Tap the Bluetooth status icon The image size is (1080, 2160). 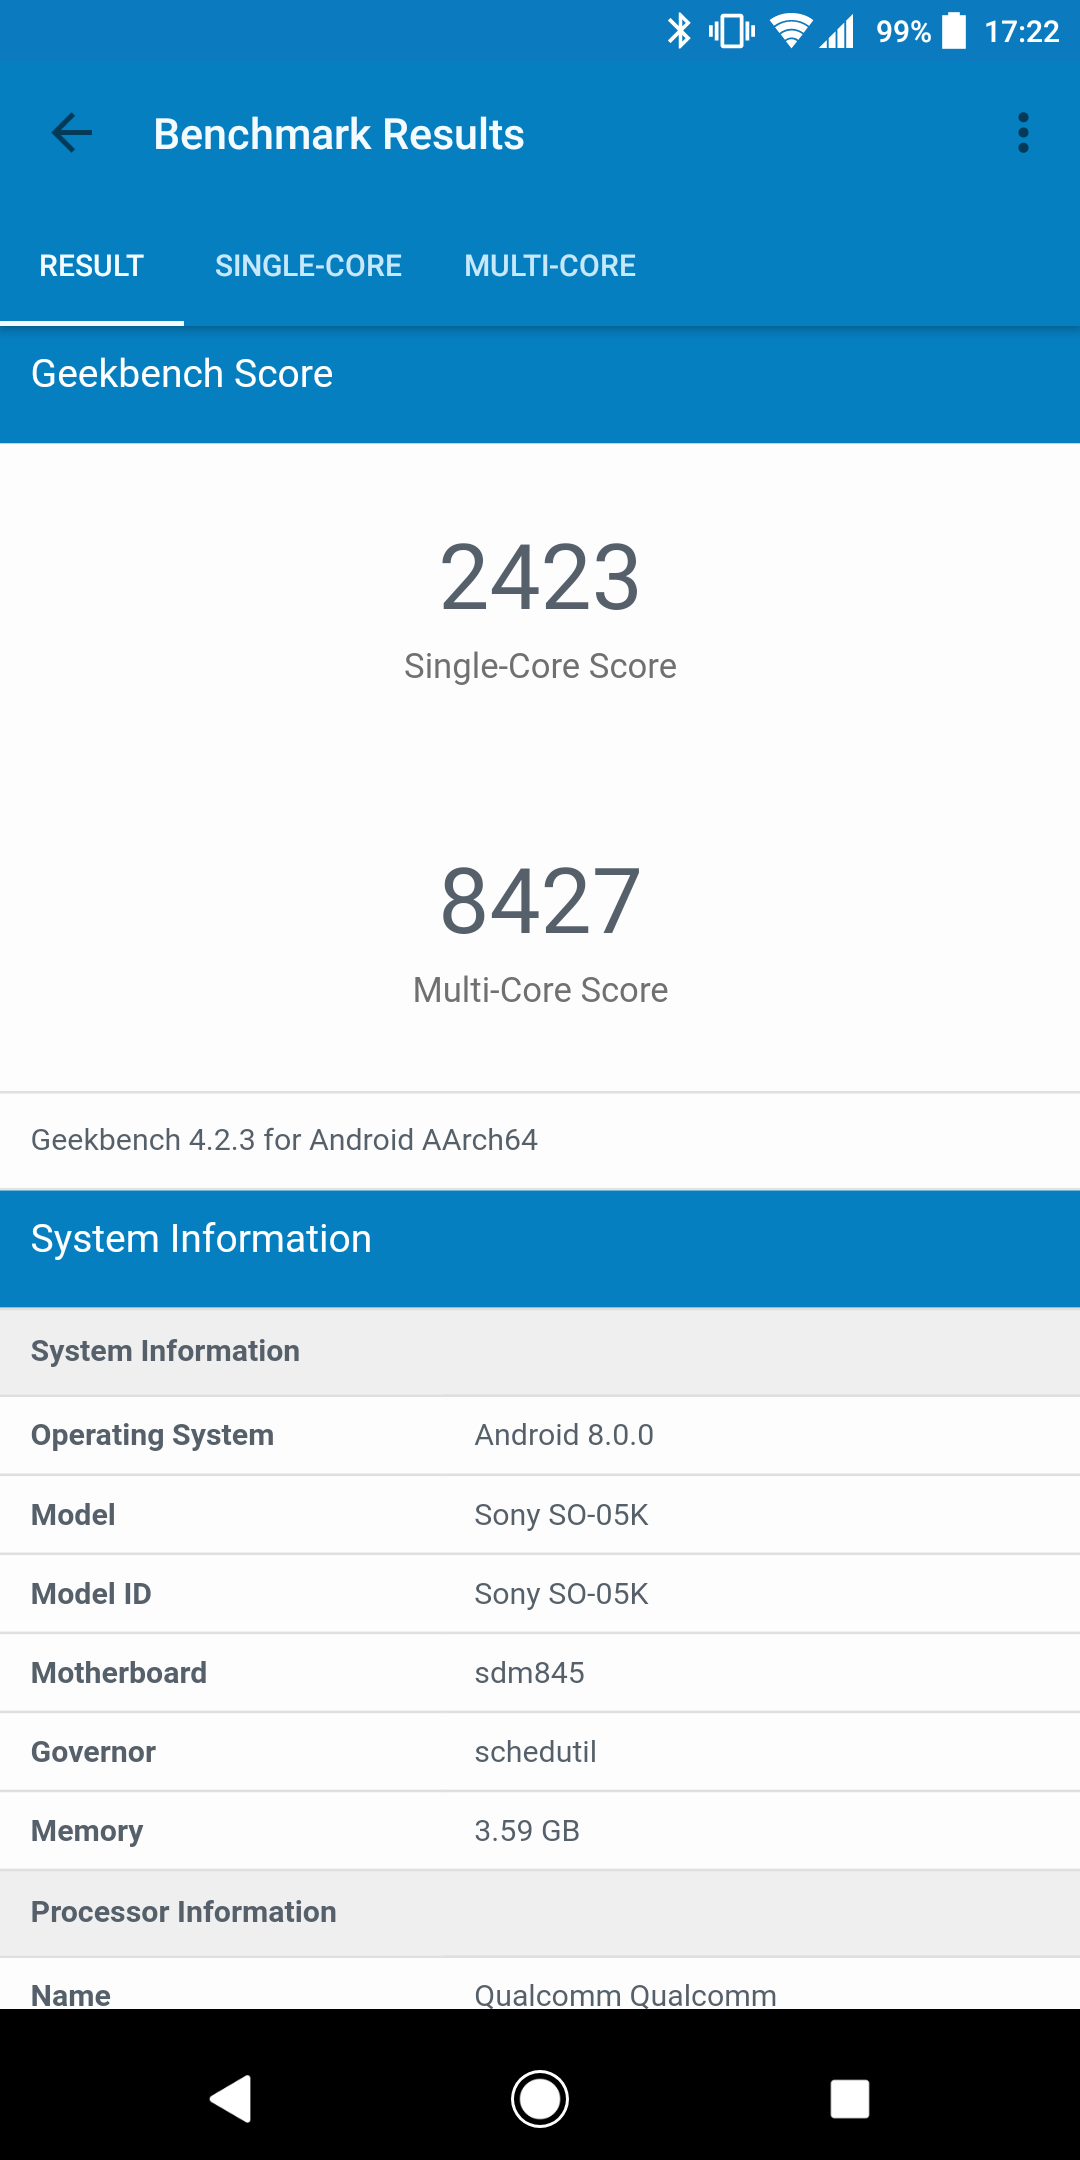point(679,31)
